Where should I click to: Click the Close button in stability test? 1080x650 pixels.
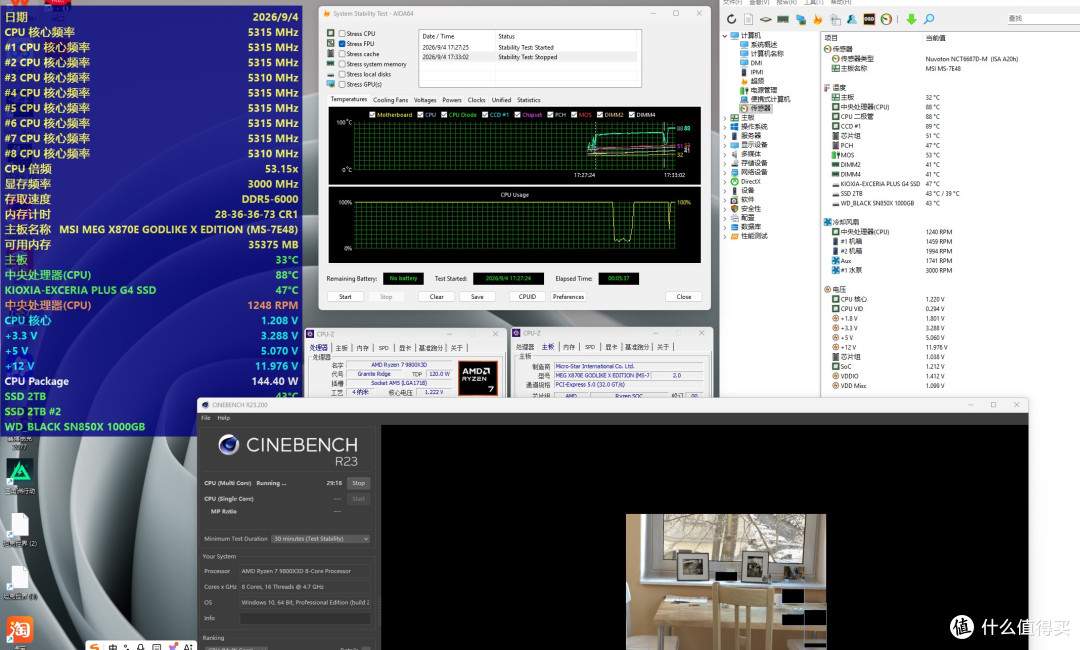point(684,297)
